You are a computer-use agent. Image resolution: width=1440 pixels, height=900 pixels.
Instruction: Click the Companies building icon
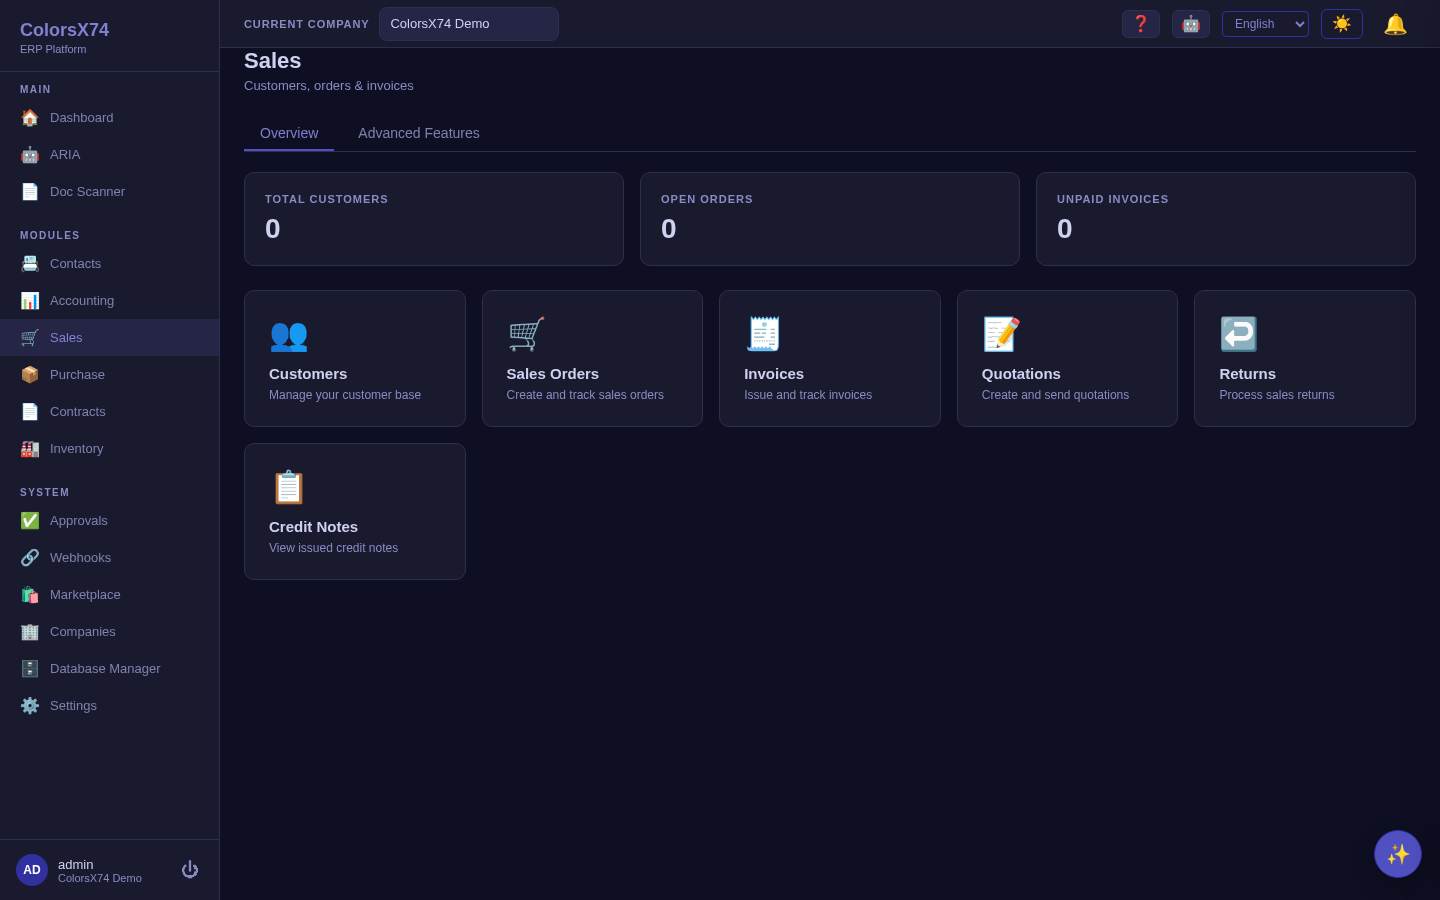pos(30,632)
